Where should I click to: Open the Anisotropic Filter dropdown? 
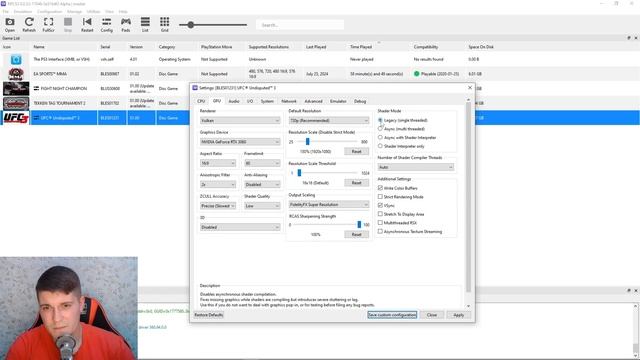pos(218,184)
